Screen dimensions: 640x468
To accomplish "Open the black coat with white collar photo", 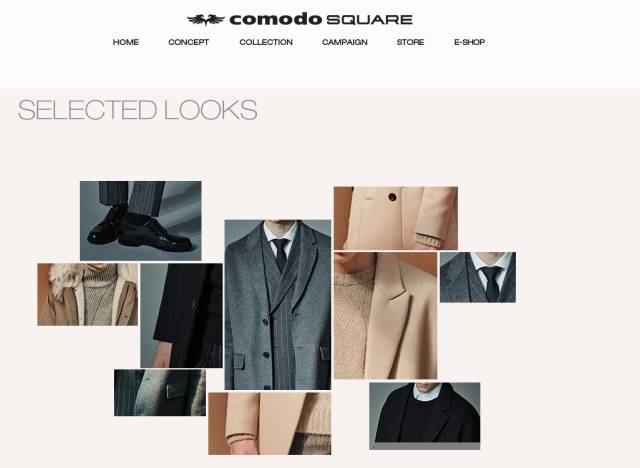I will [424, 413].
